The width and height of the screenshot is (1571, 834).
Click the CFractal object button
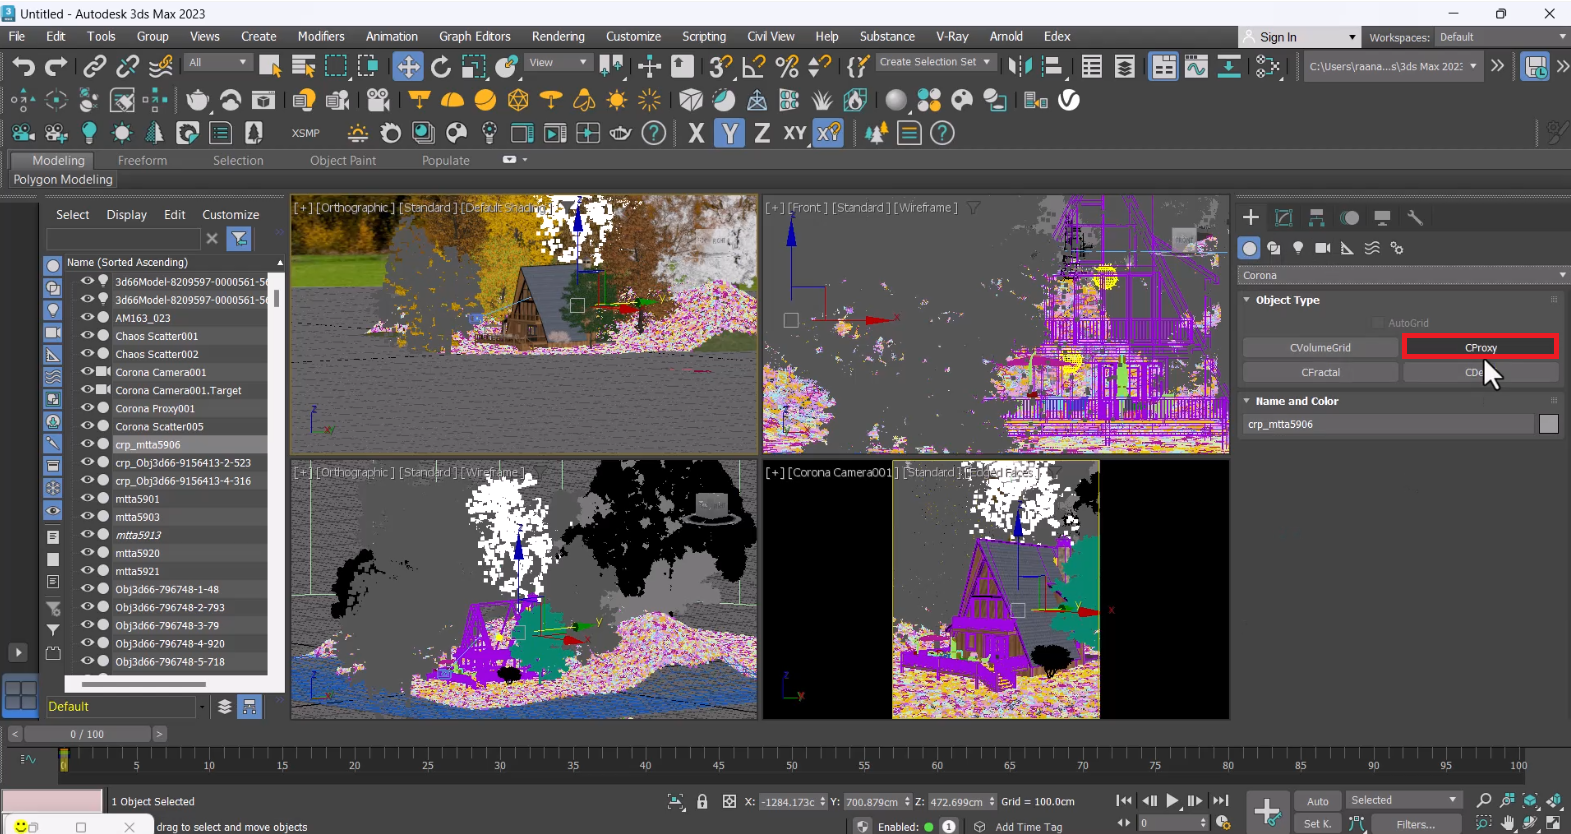[x=1320, y=372]
